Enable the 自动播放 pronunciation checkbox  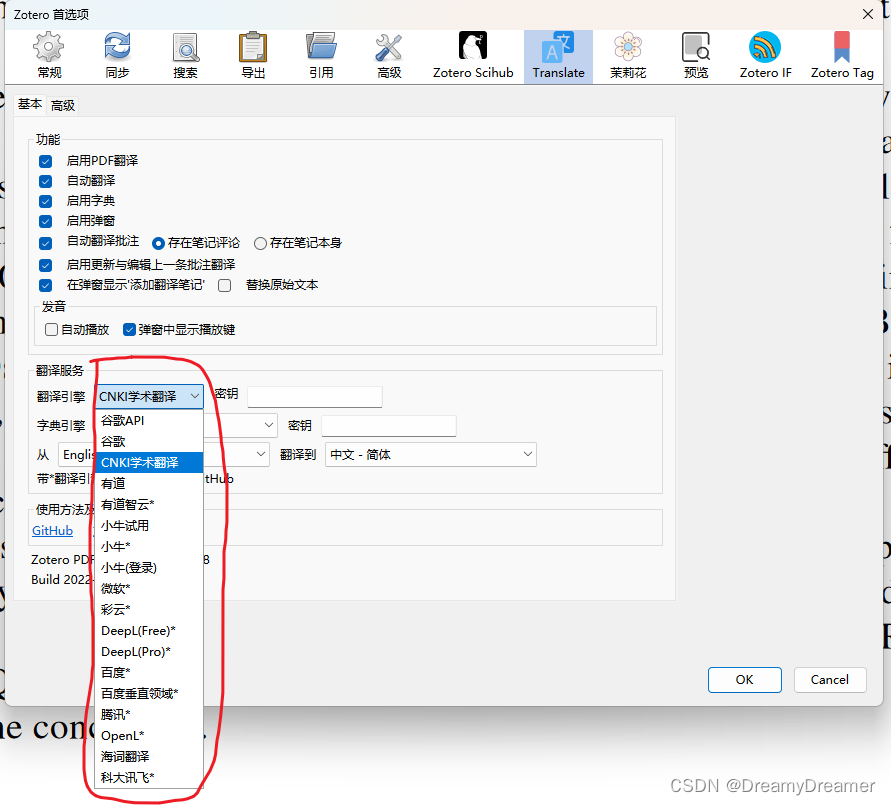51,329
